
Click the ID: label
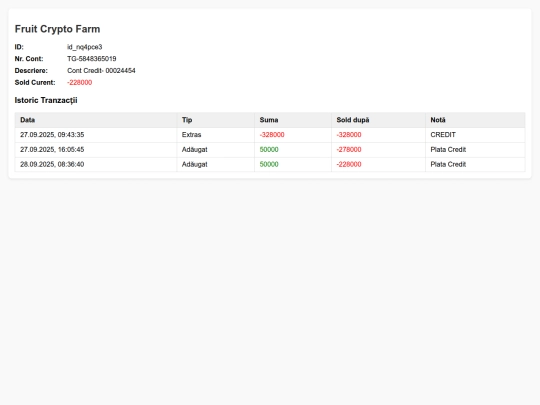pos(19,47)
